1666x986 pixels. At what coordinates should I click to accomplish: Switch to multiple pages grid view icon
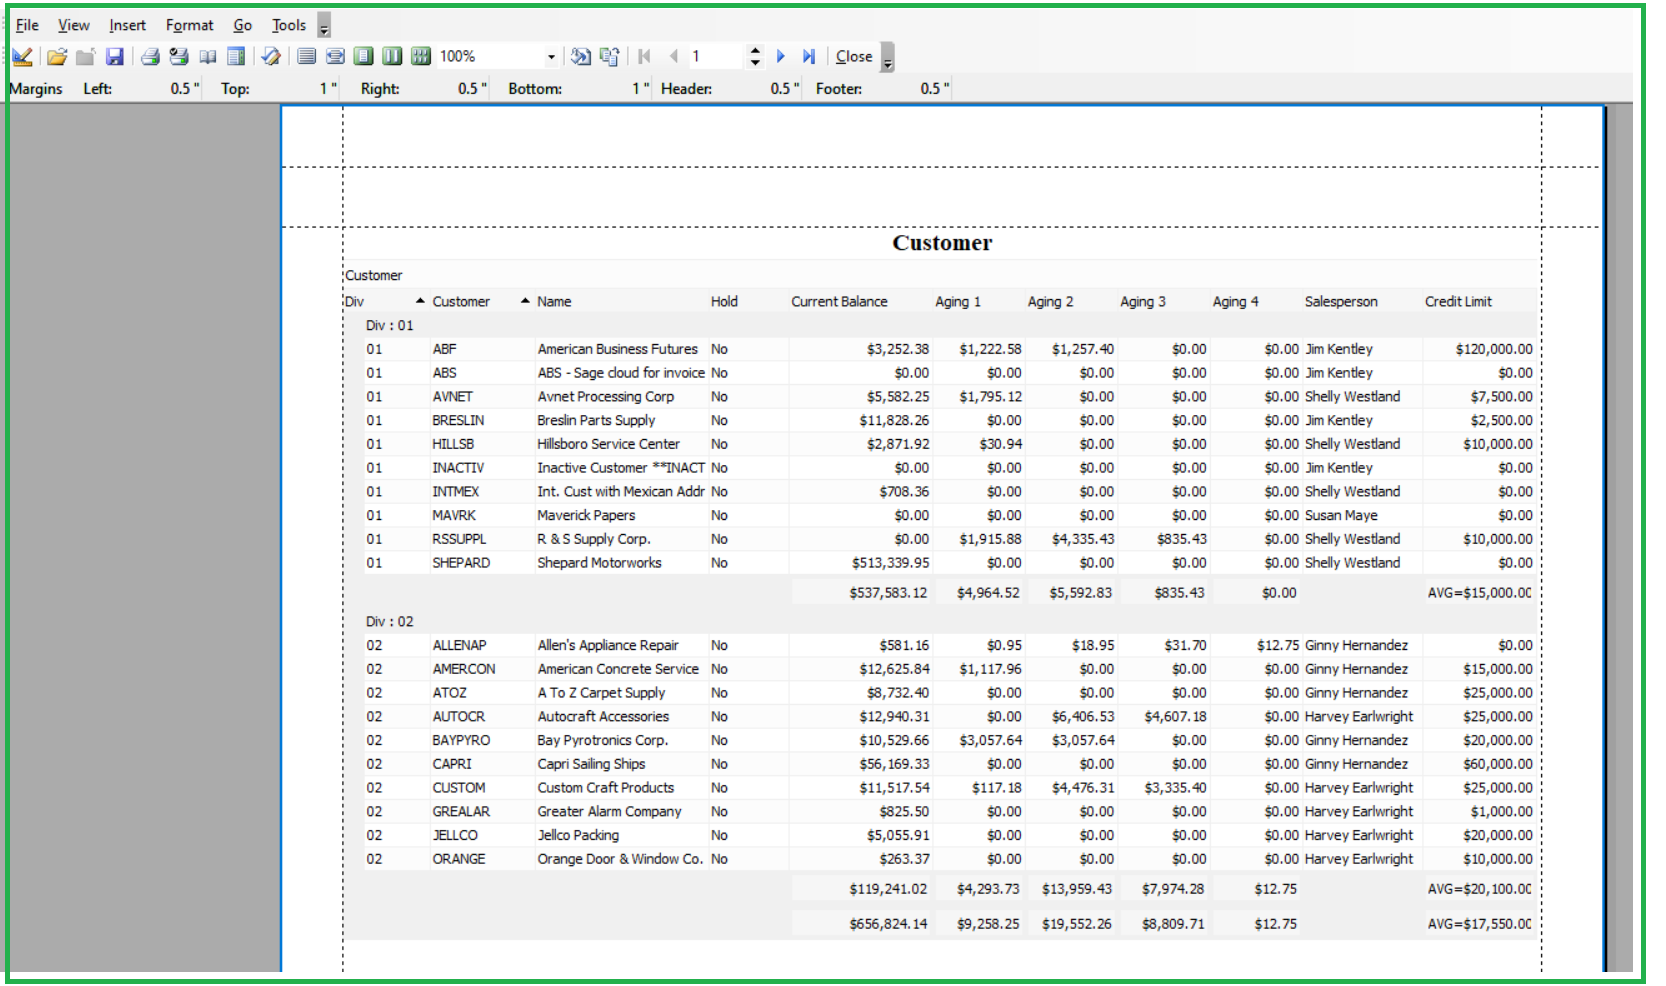pyautogui.click(x=421, y=56)
